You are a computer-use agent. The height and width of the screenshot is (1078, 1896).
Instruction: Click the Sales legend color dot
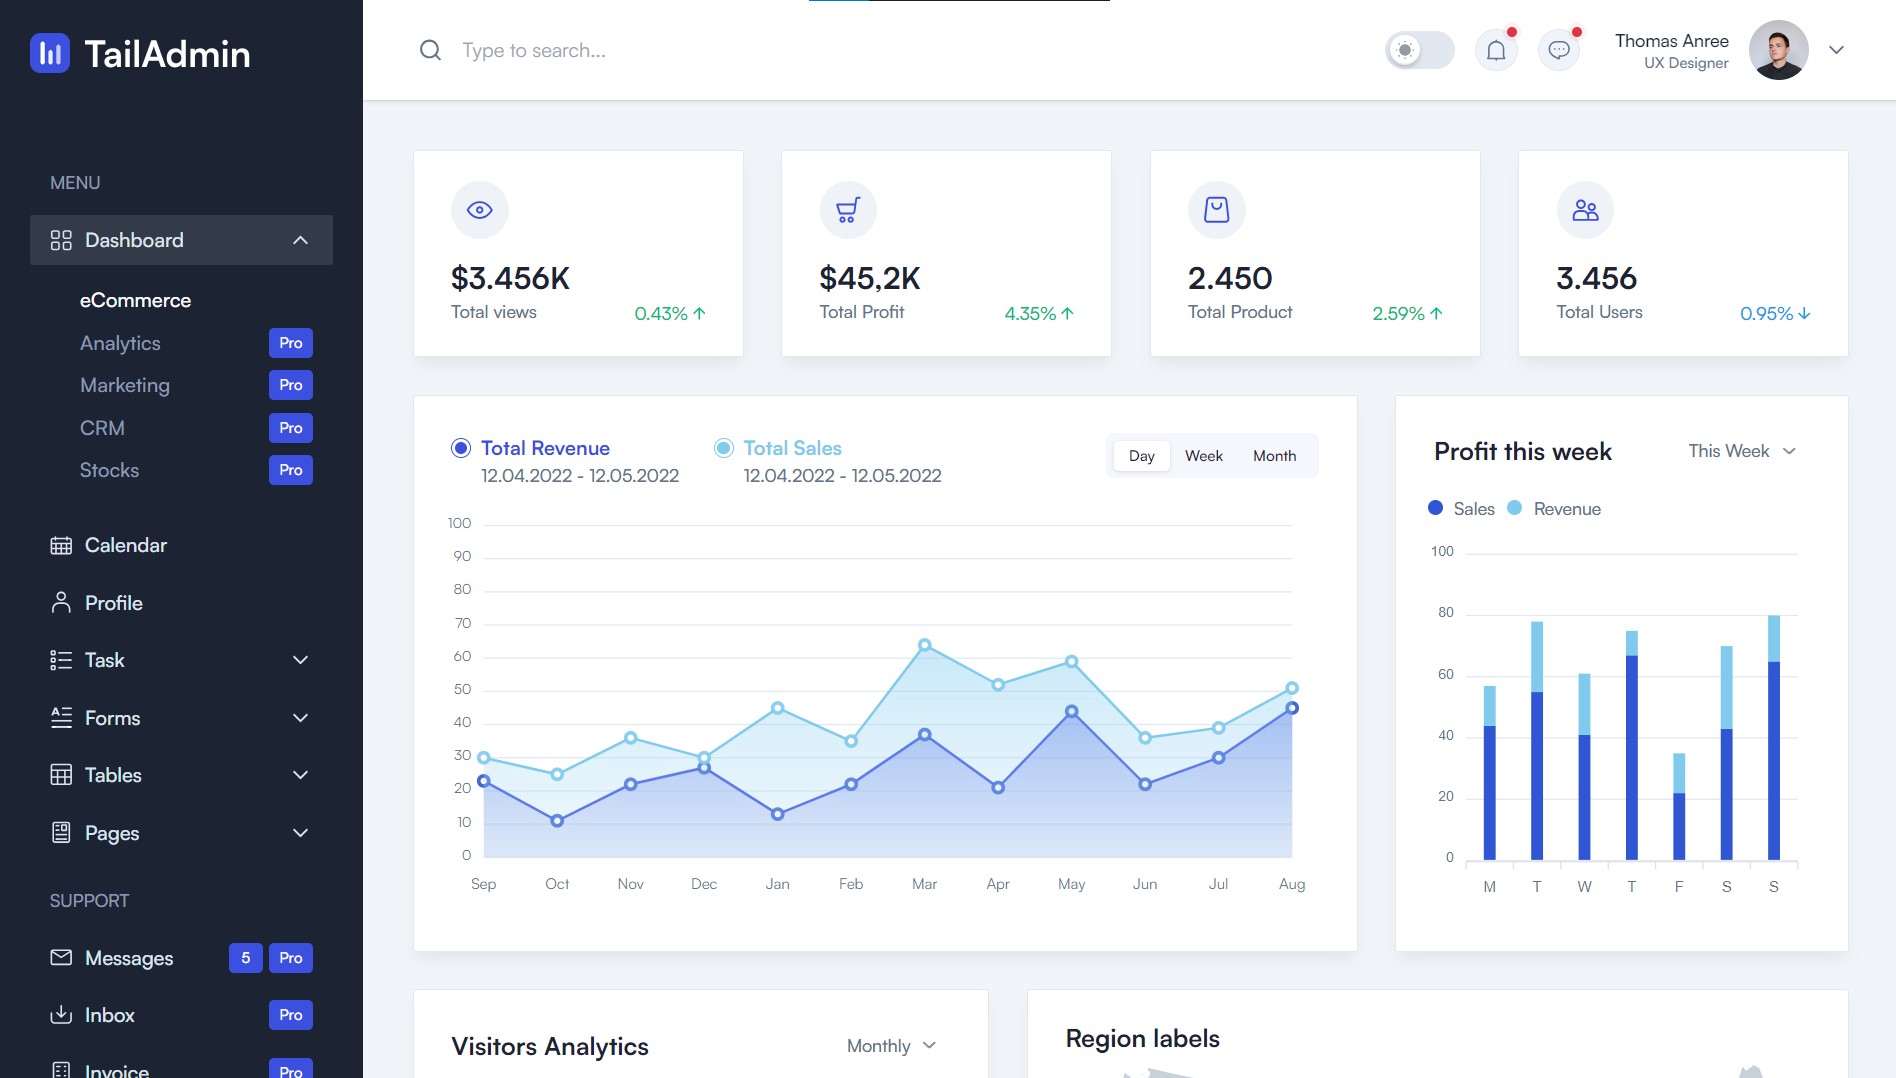click(1435, 508)
